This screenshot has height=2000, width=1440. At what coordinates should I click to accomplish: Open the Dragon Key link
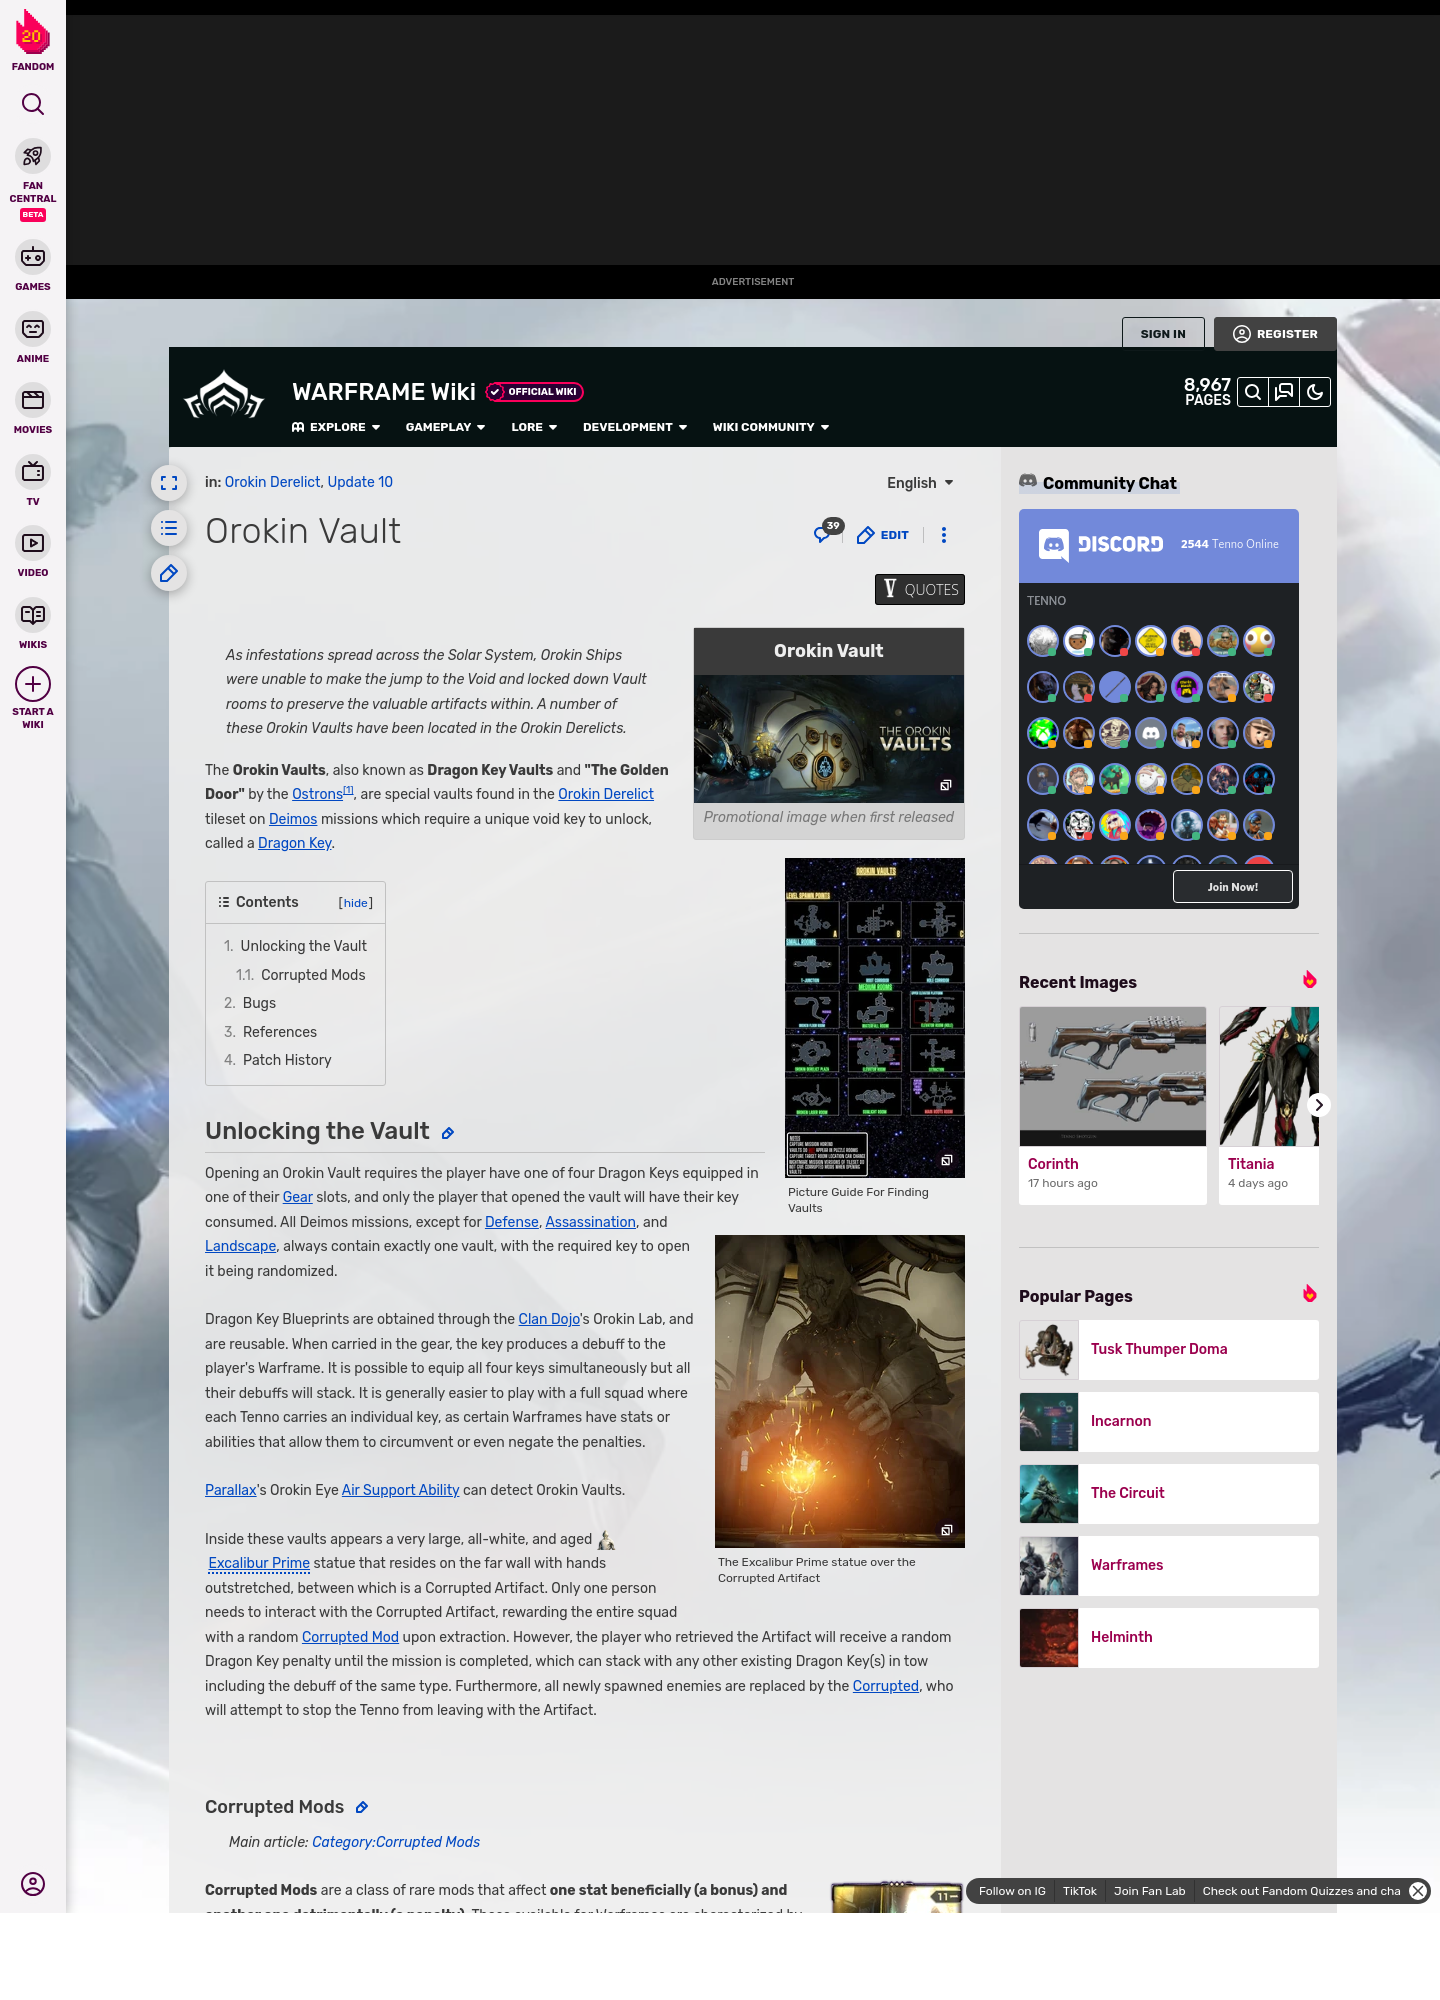[x=295, y=843]
